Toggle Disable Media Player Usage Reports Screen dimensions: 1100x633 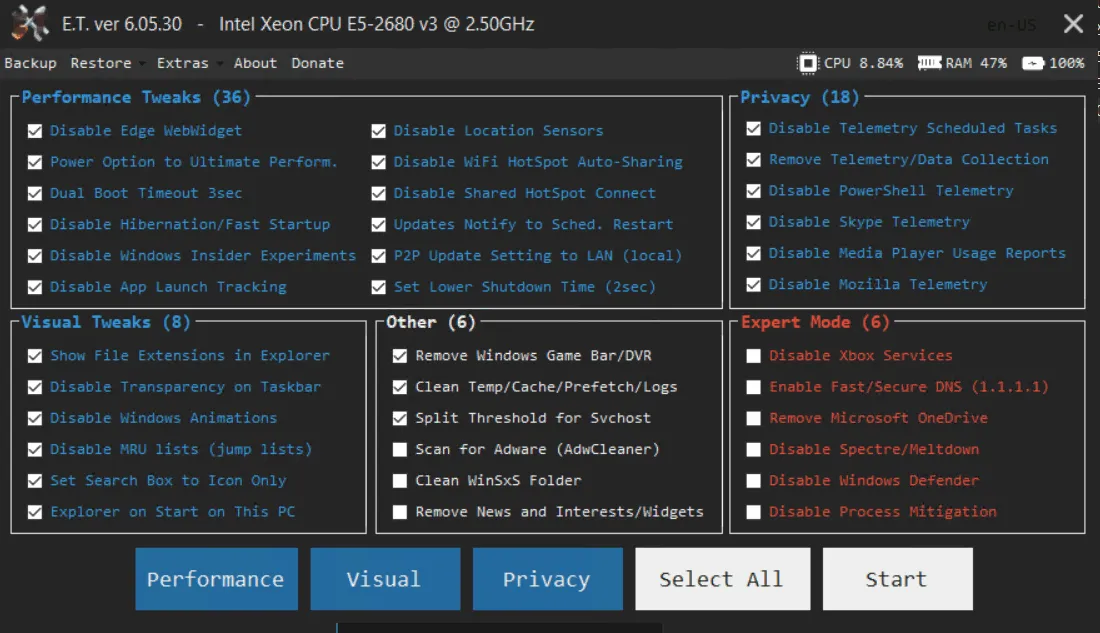tap(753, 253)
